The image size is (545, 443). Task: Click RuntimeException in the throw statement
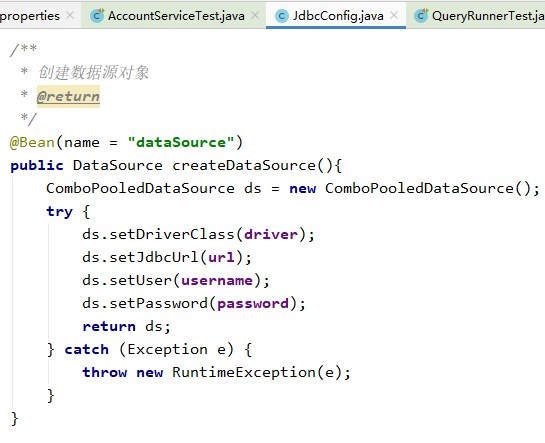click(244, 372)
